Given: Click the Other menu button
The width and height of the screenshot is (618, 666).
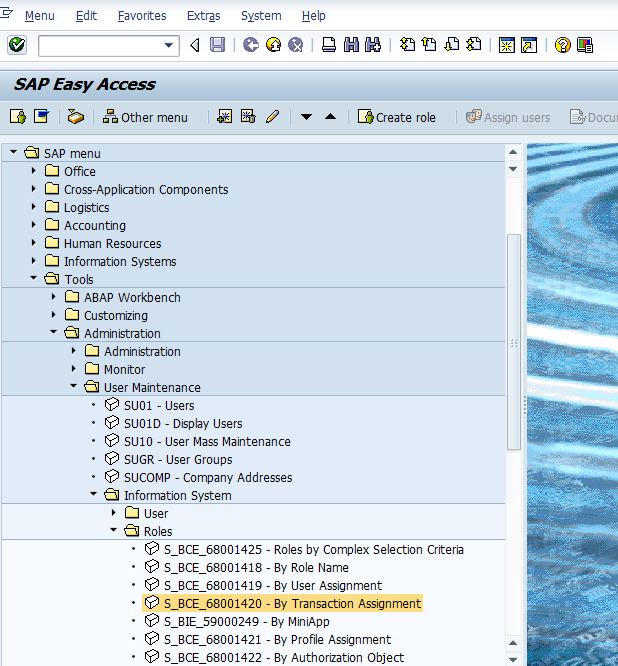Looking at the screenshot, I should (145, 117).
